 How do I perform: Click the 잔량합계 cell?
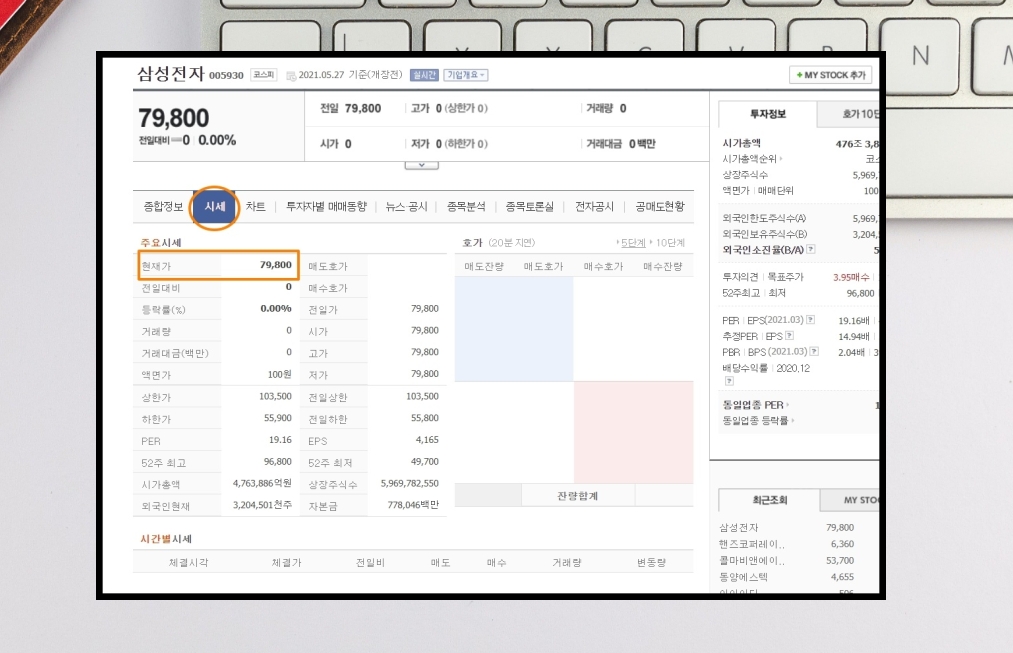click(578, 496)
